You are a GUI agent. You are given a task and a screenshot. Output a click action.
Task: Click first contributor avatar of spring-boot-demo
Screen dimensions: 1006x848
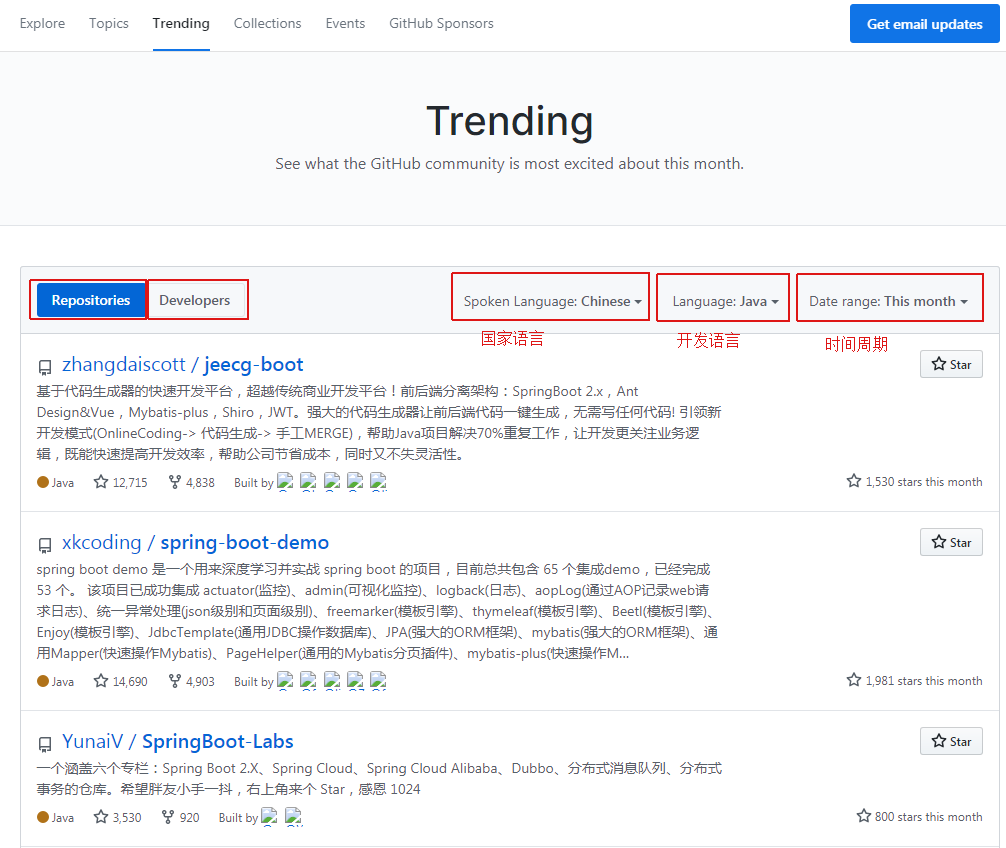(x=285, y=681)
